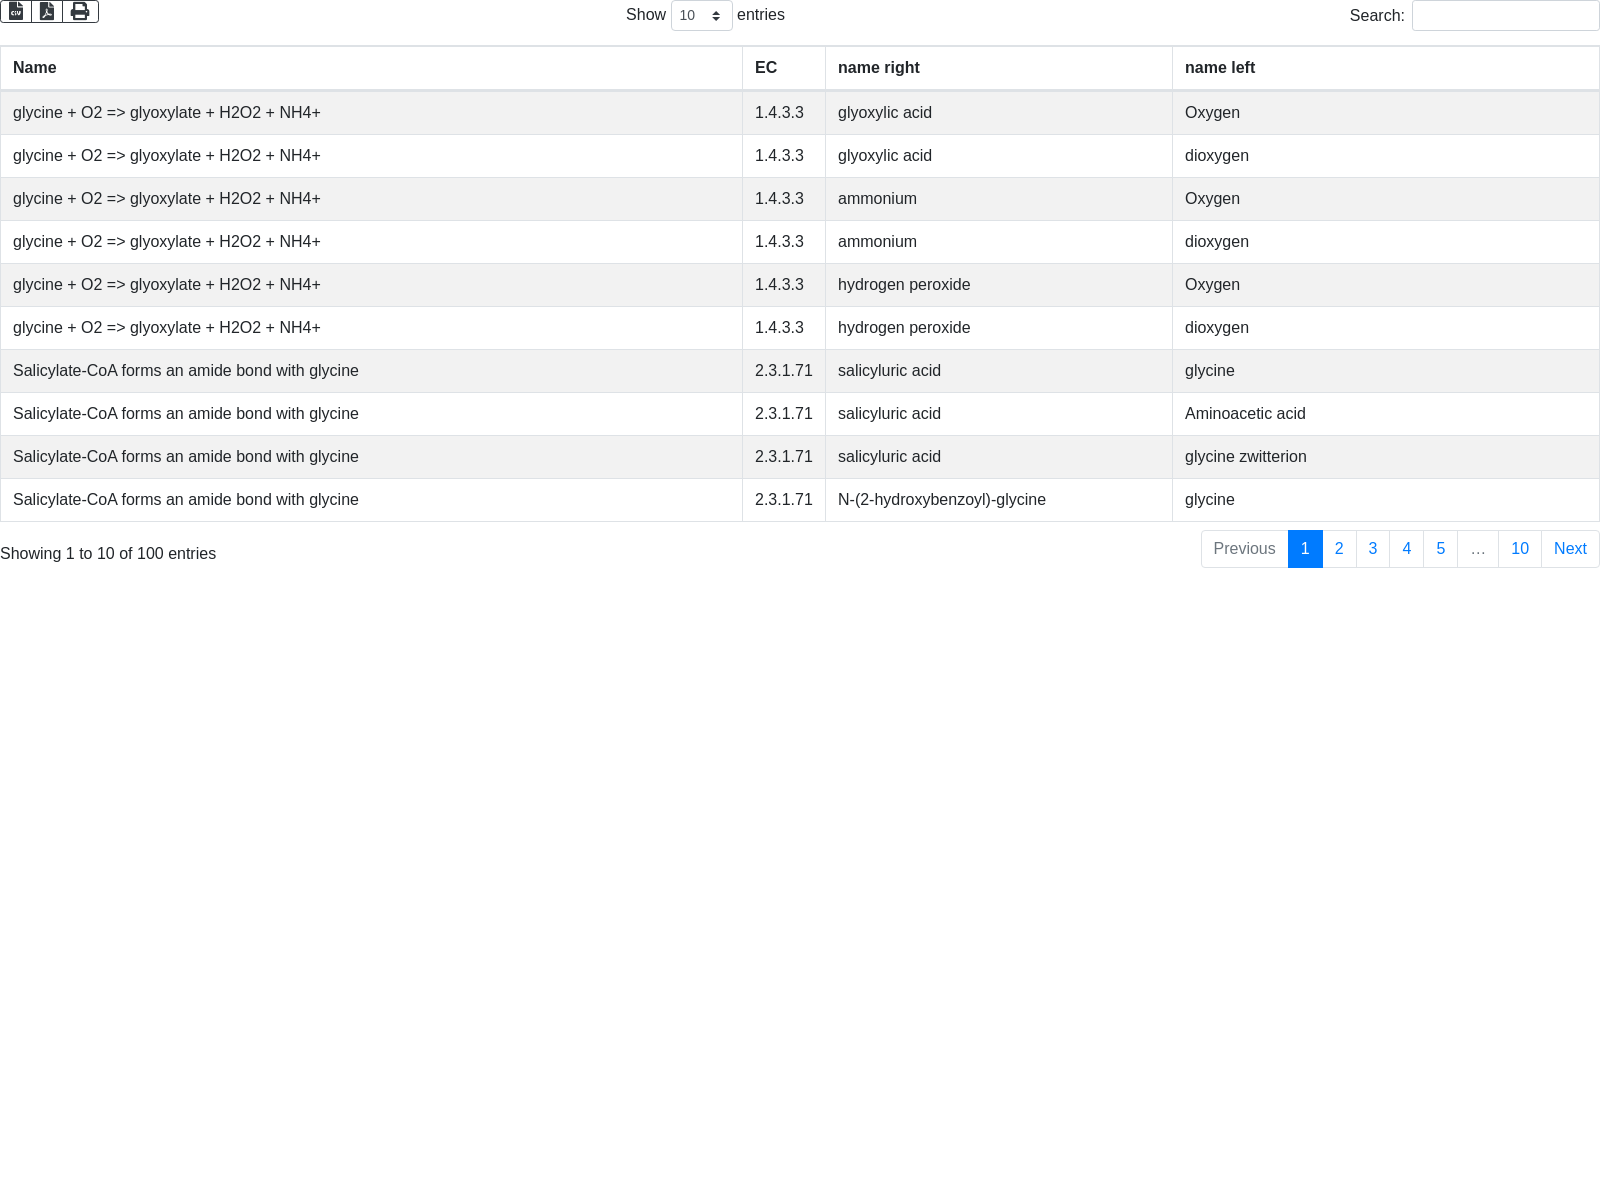
Task: Select row with N-(2-hydroxybenzoyl)-glycine
Action: (942, 500)
